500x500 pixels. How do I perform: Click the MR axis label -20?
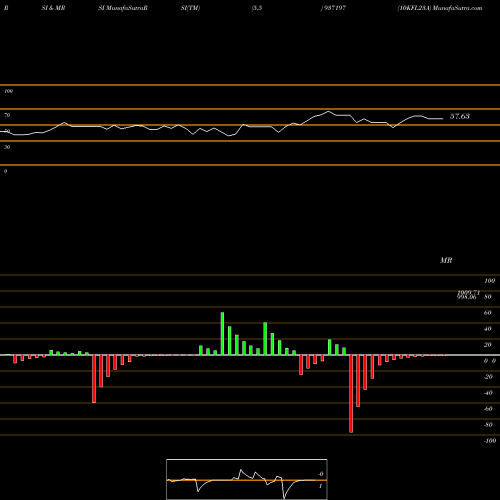(x=488, y=377)
